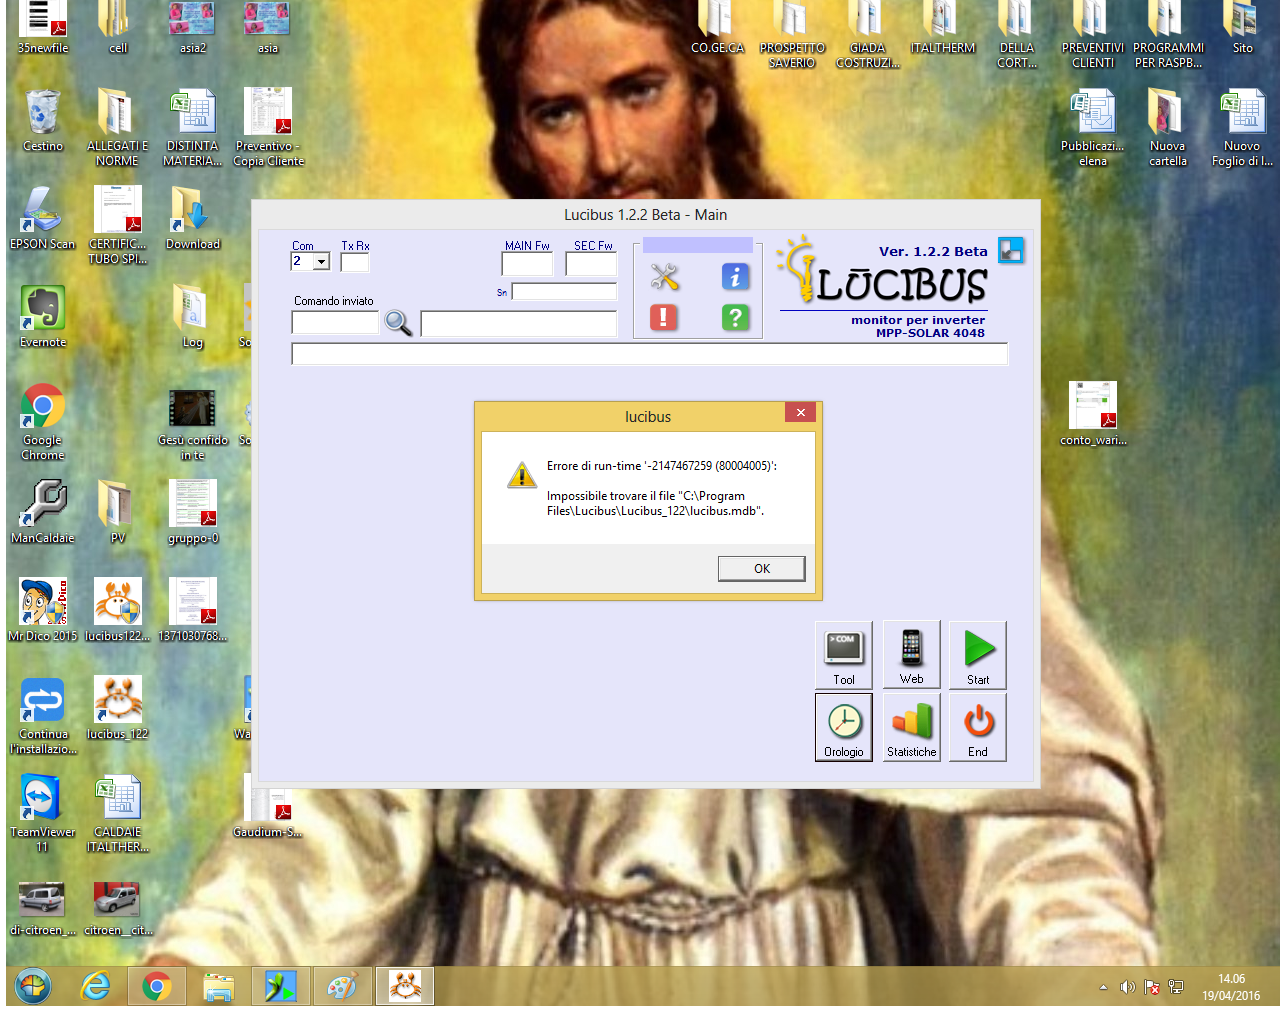Open the green taskbar app beside File Explorer
This screenshot has height=1024, width=1280.
tap(280, 987)
